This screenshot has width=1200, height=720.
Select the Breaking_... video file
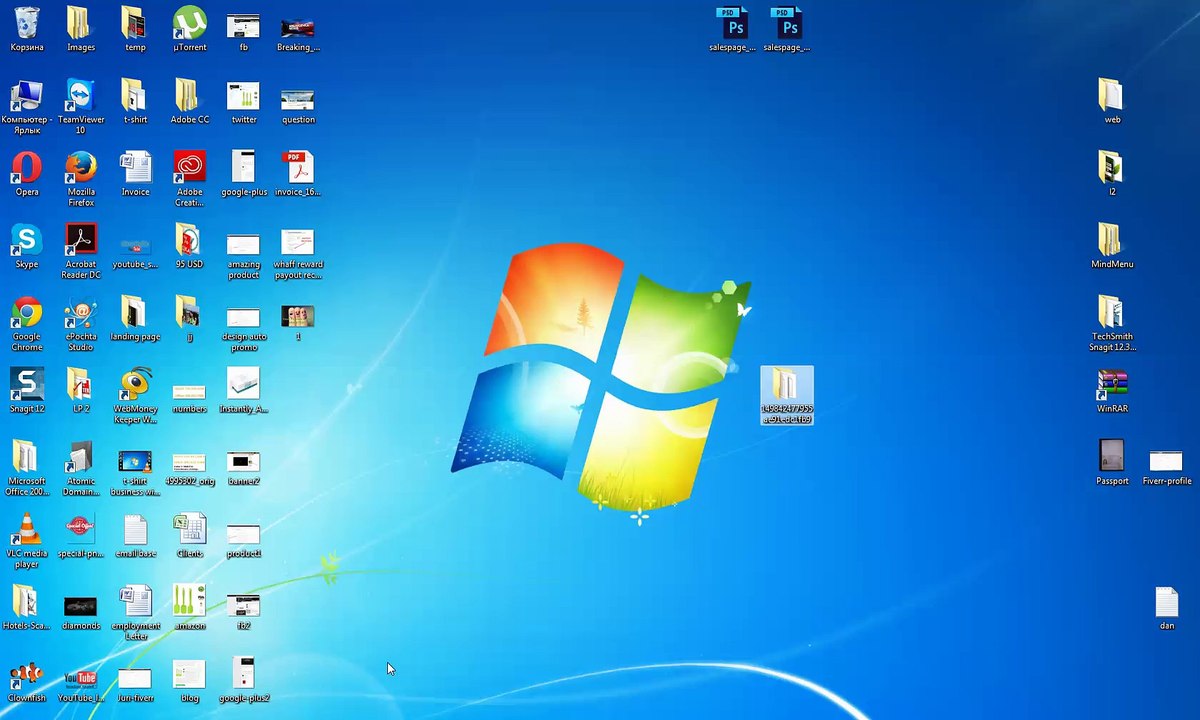click(x=297, y=34)
